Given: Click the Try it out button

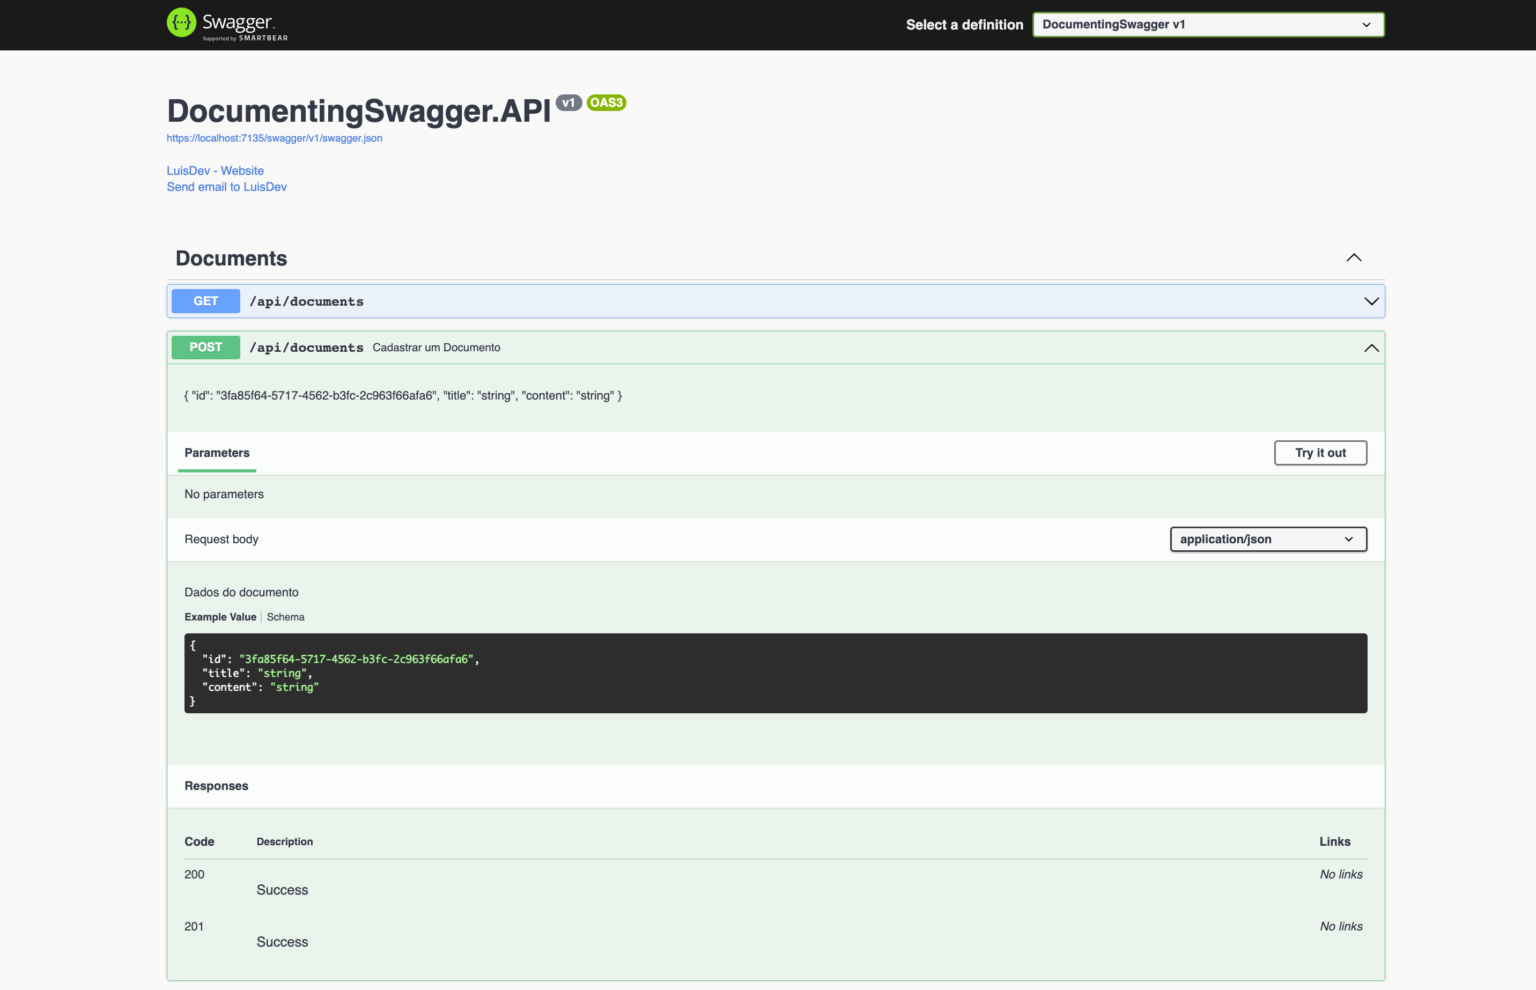Looking at the screenshot, I should [x=1320, y=452].
